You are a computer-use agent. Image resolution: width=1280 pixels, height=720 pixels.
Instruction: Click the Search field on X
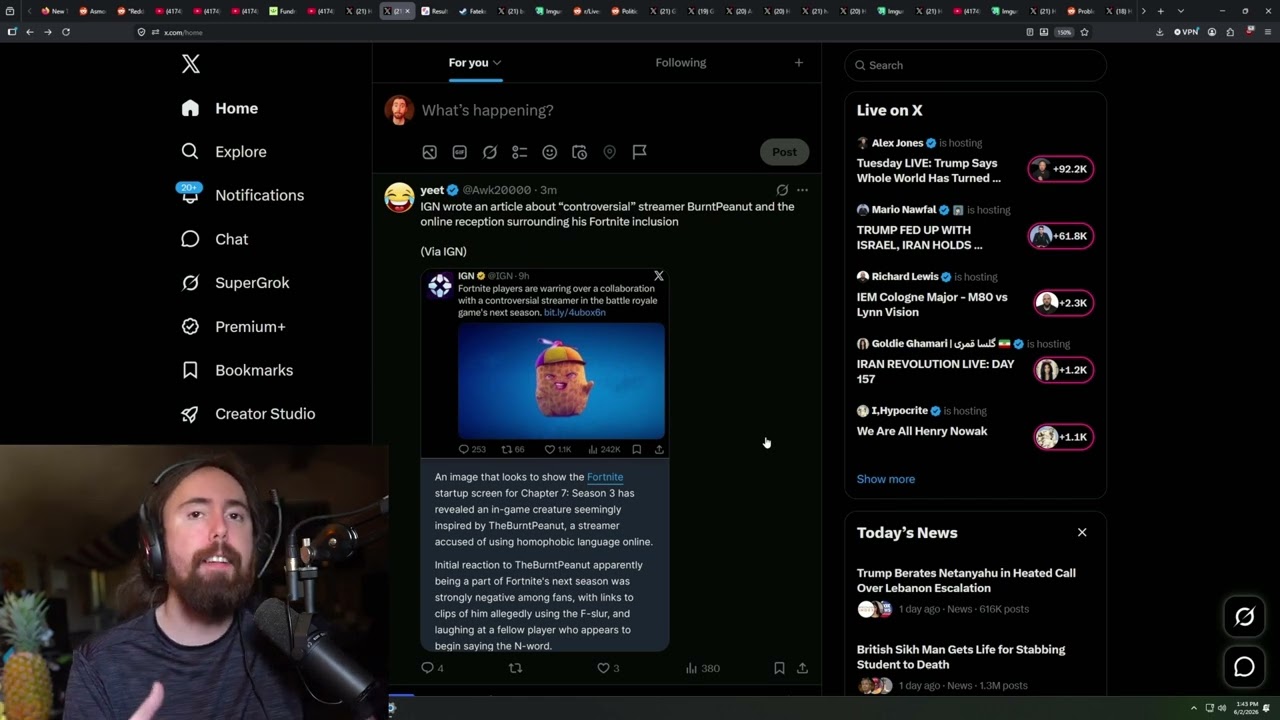(x=976, y=65)
